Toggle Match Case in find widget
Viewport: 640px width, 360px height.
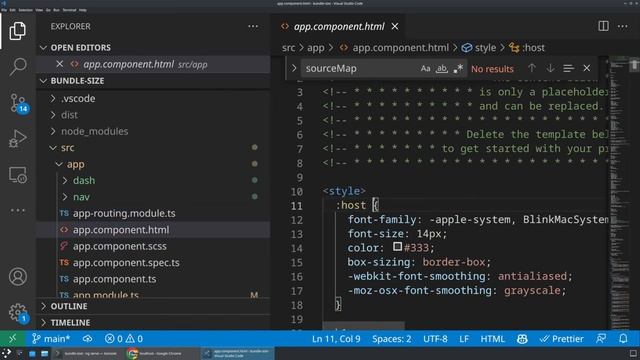425,69
